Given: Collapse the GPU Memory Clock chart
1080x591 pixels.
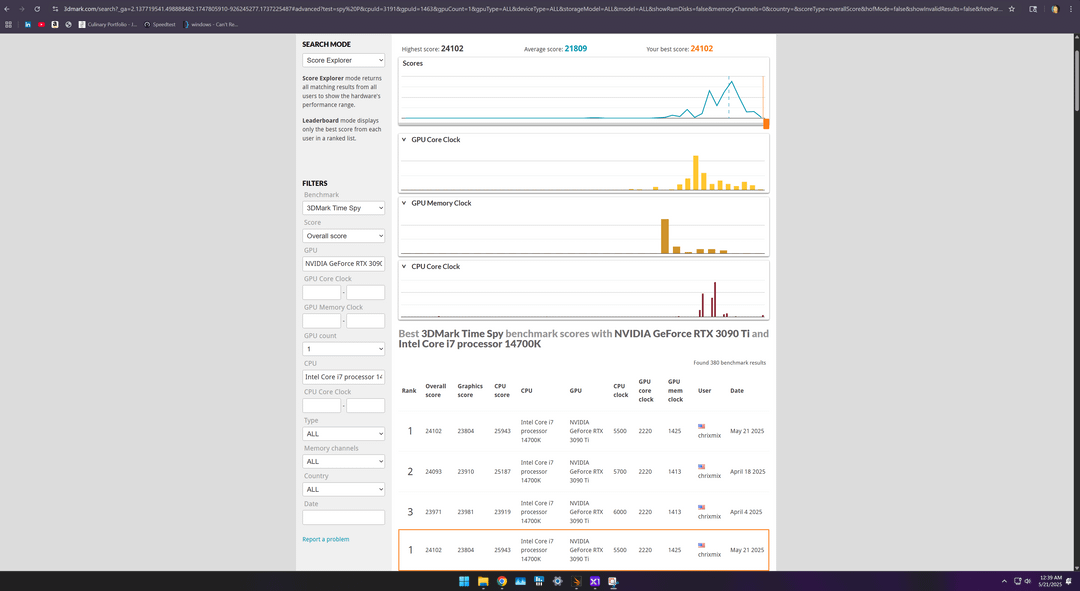Looking at the screenshot, I should click(x=404, y=203).
